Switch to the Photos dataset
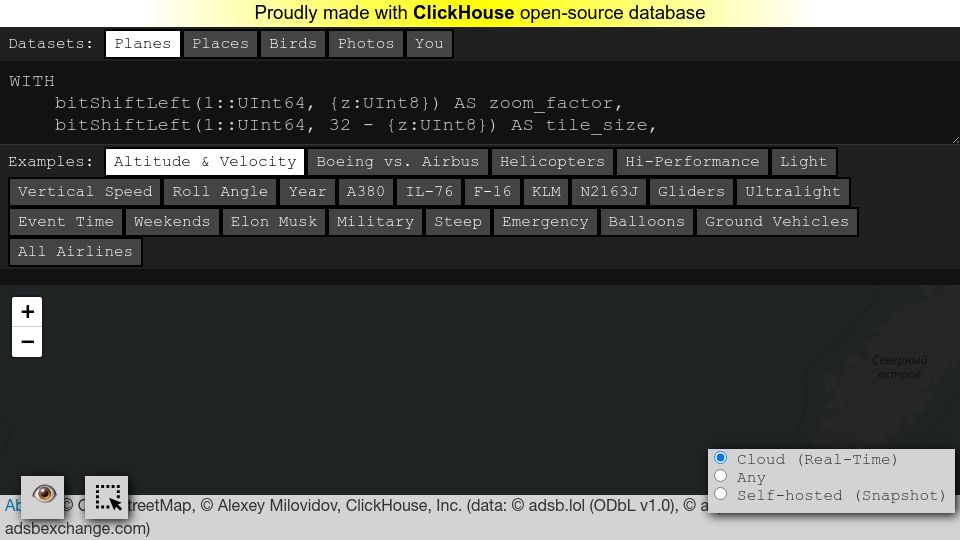The height and width of the screenshot is (540, 960). coord(366,44)
